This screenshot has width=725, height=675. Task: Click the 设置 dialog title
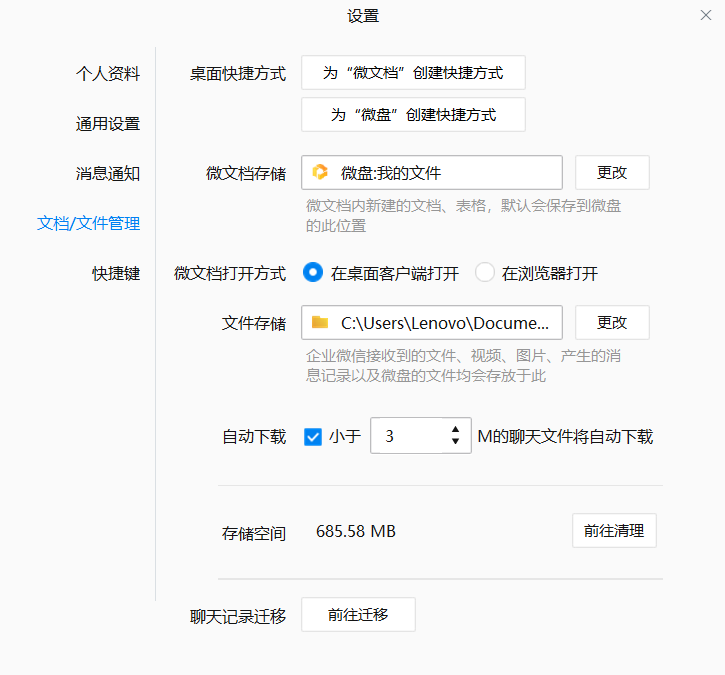point(363,16)
